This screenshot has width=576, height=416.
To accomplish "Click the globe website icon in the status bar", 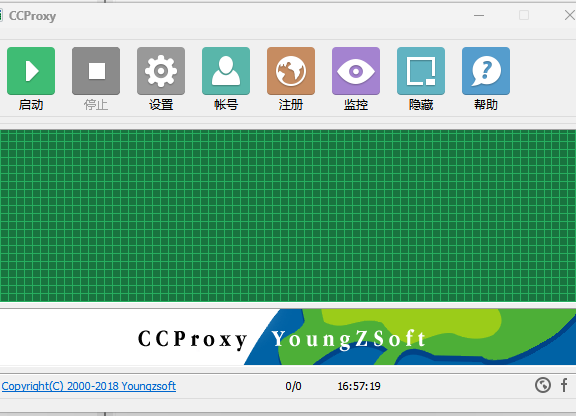I will pos(543,385).
